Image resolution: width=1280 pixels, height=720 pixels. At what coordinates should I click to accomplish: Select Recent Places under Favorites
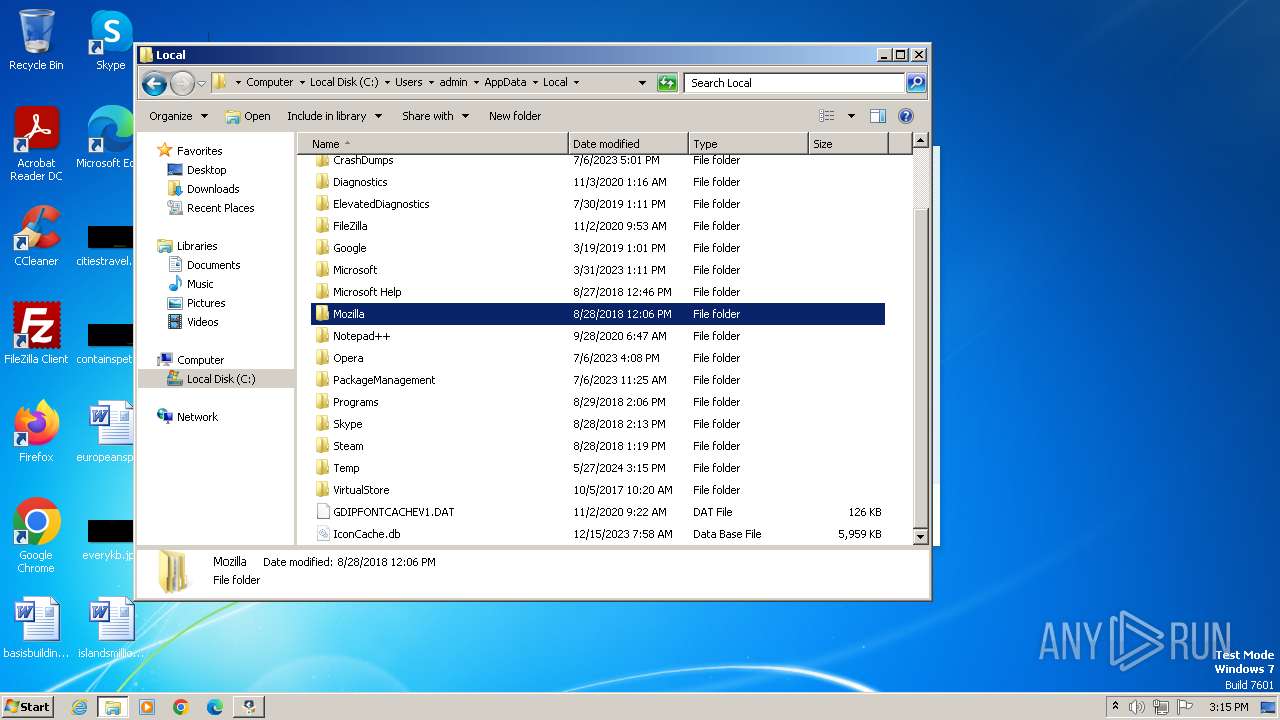pos(220,208)
